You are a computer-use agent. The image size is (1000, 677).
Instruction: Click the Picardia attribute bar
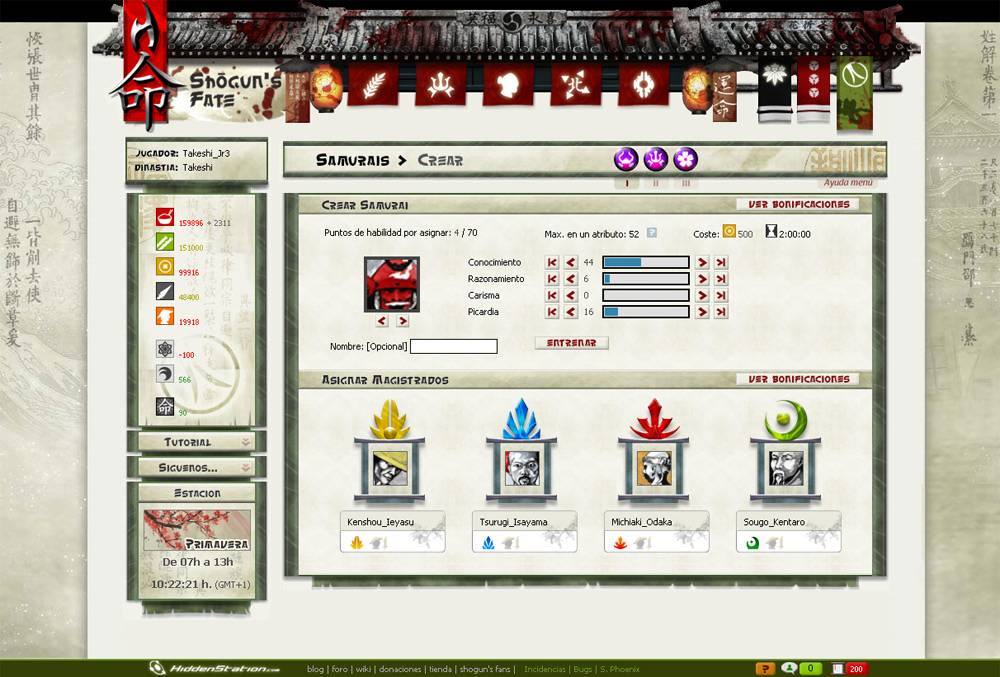[x=646, y=312]
